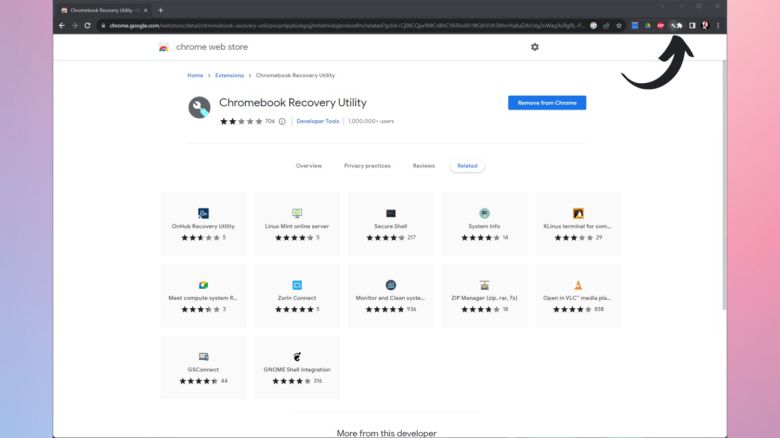Open the Chrome three-dot menu
The height and width of the screenshot is (438, 780).
(x=718, y=25)
